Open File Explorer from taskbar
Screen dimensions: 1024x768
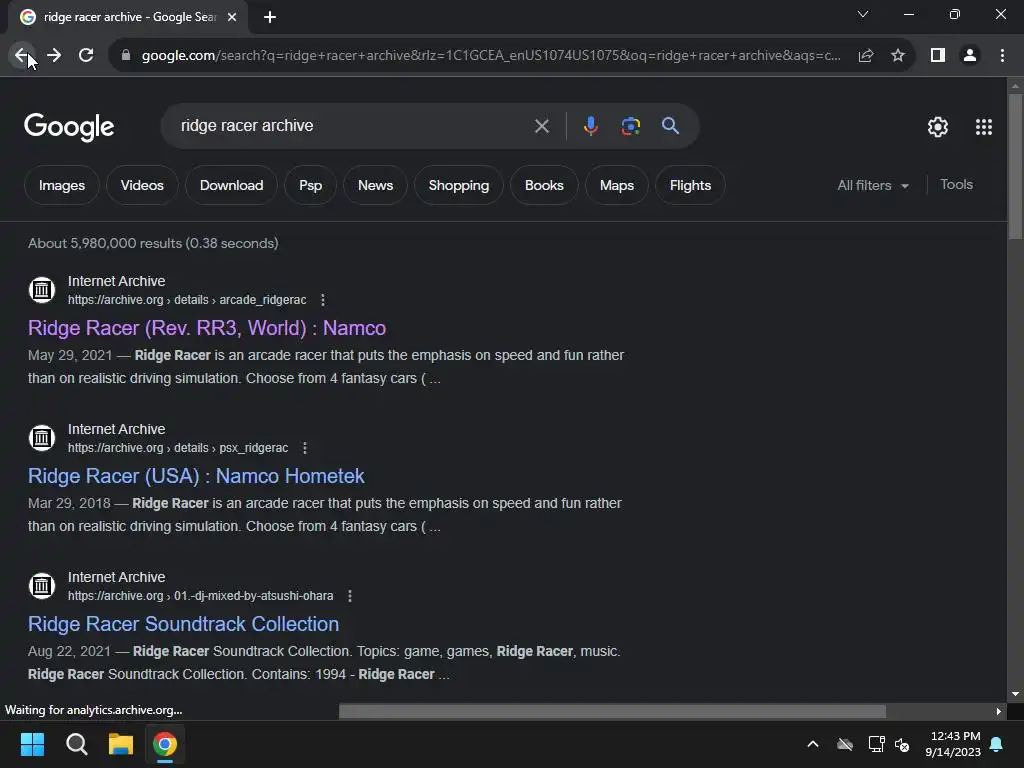click(121, 744)
